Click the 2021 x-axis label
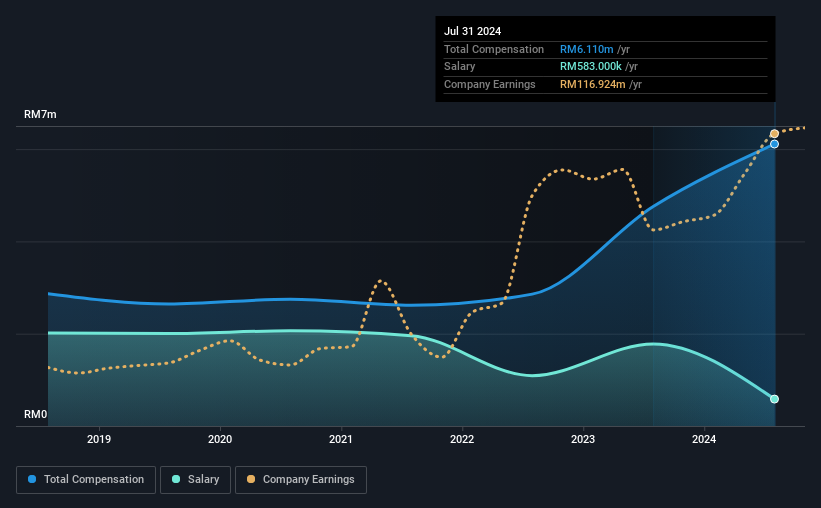This screenshot has width=821, height=508. [x=341, y=439]
